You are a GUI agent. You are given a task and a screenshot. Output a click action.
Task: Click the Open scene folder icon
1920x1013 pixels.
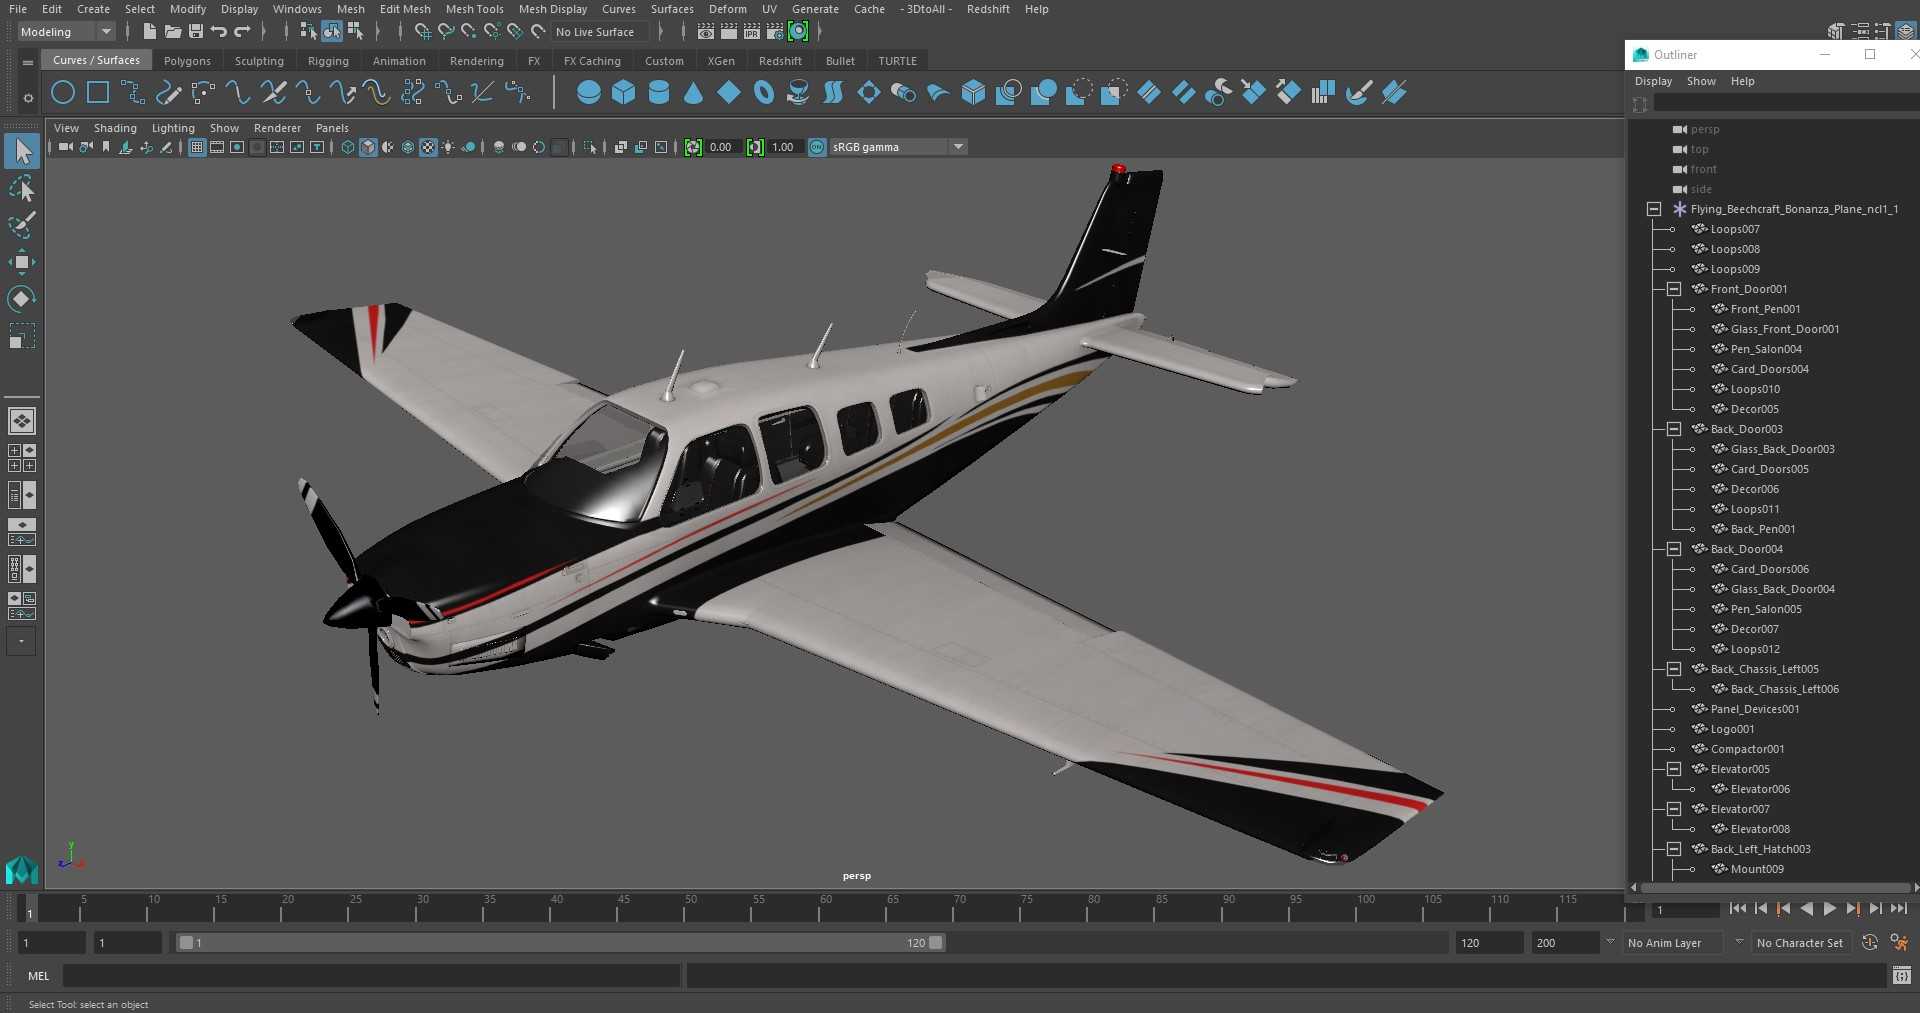click(172, 32)
